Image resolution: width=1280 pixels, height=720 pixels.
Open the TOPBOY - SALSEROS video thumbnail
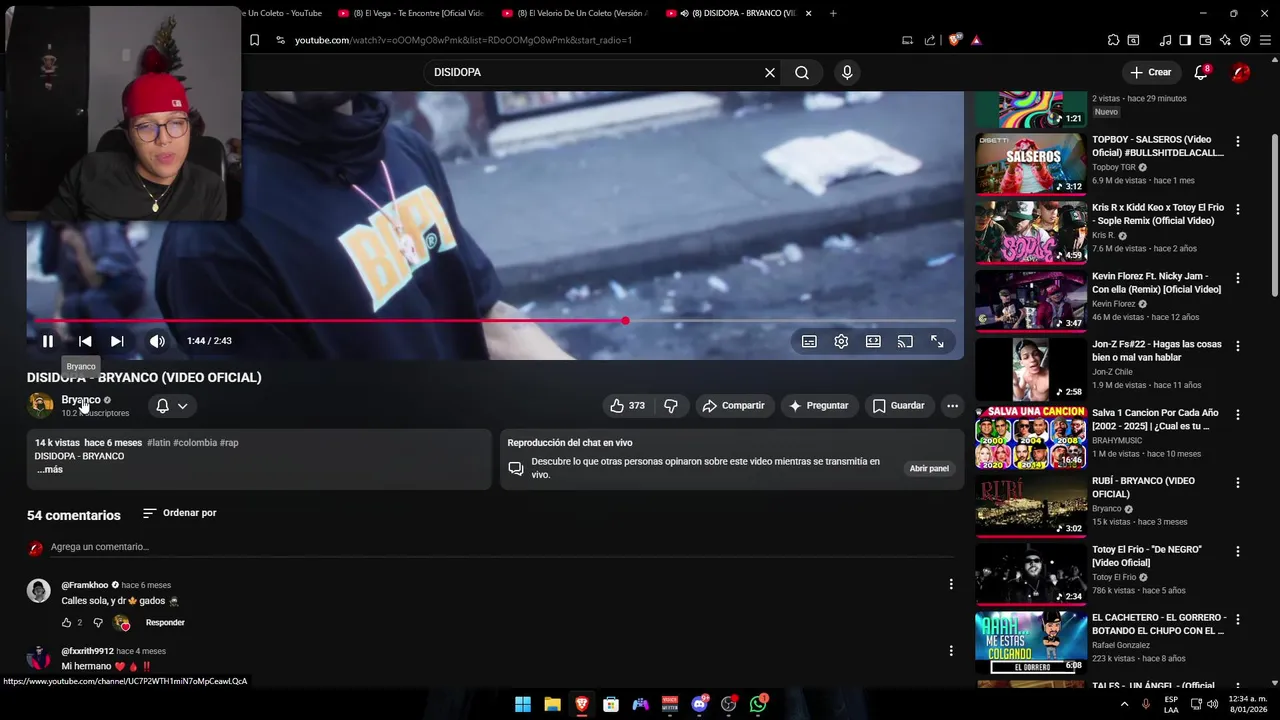1031,164
